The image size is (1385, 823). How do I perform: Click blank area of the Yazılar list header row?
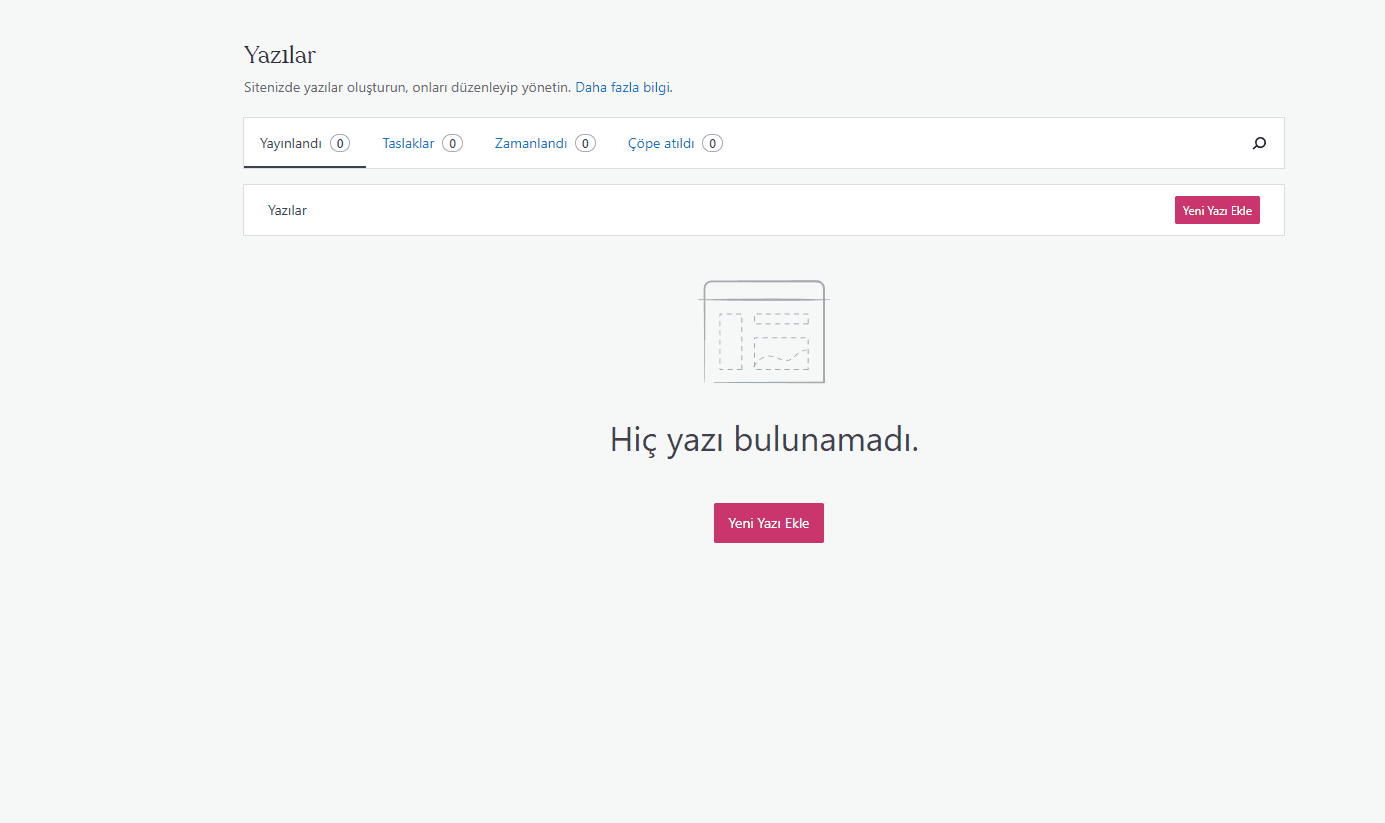click(x=740, y=210)
